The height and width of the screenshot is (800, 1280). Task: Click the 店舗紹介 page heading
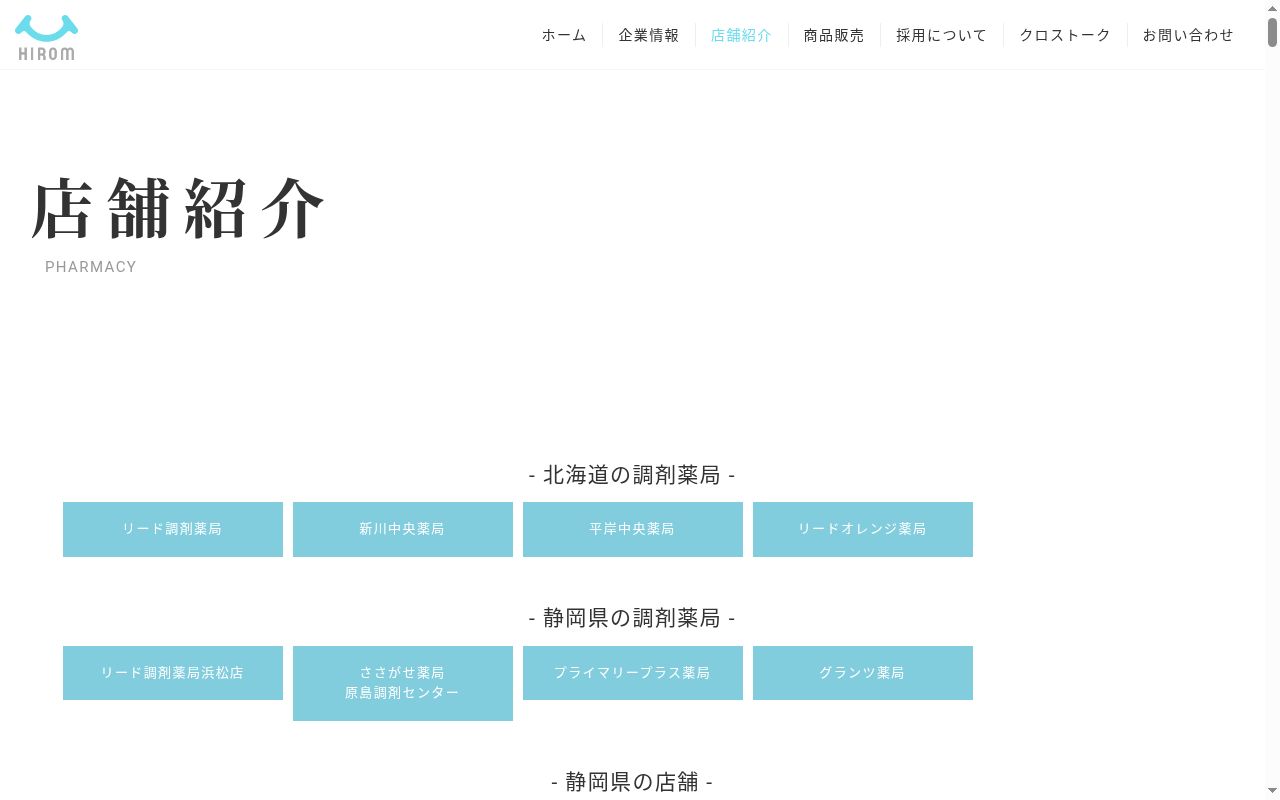pyautogui.click(x=178, y=208)
